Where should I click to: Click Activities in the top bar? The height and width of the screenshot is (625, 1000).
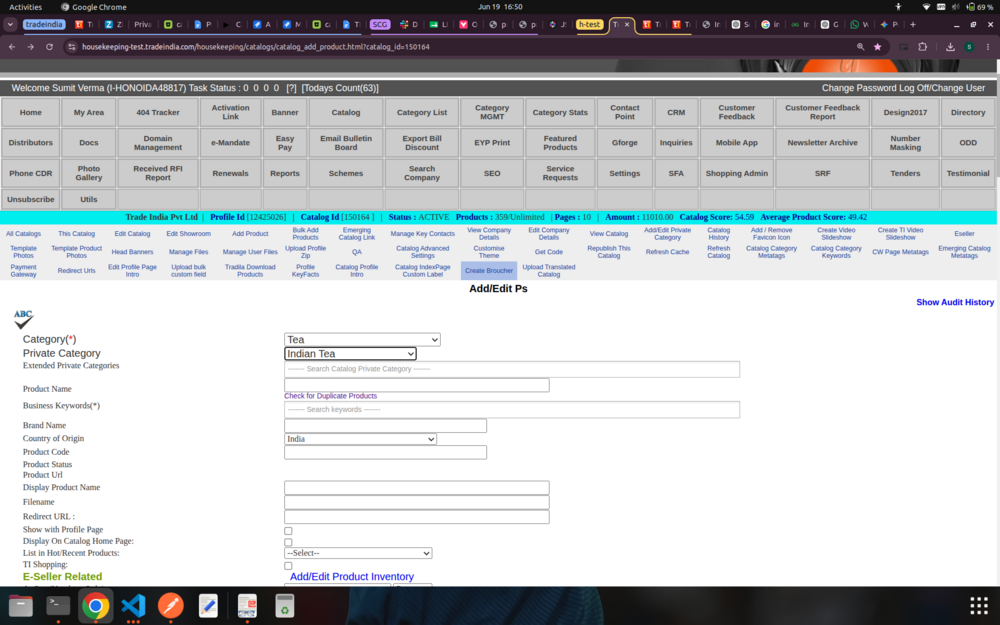(x=26, y=7)
